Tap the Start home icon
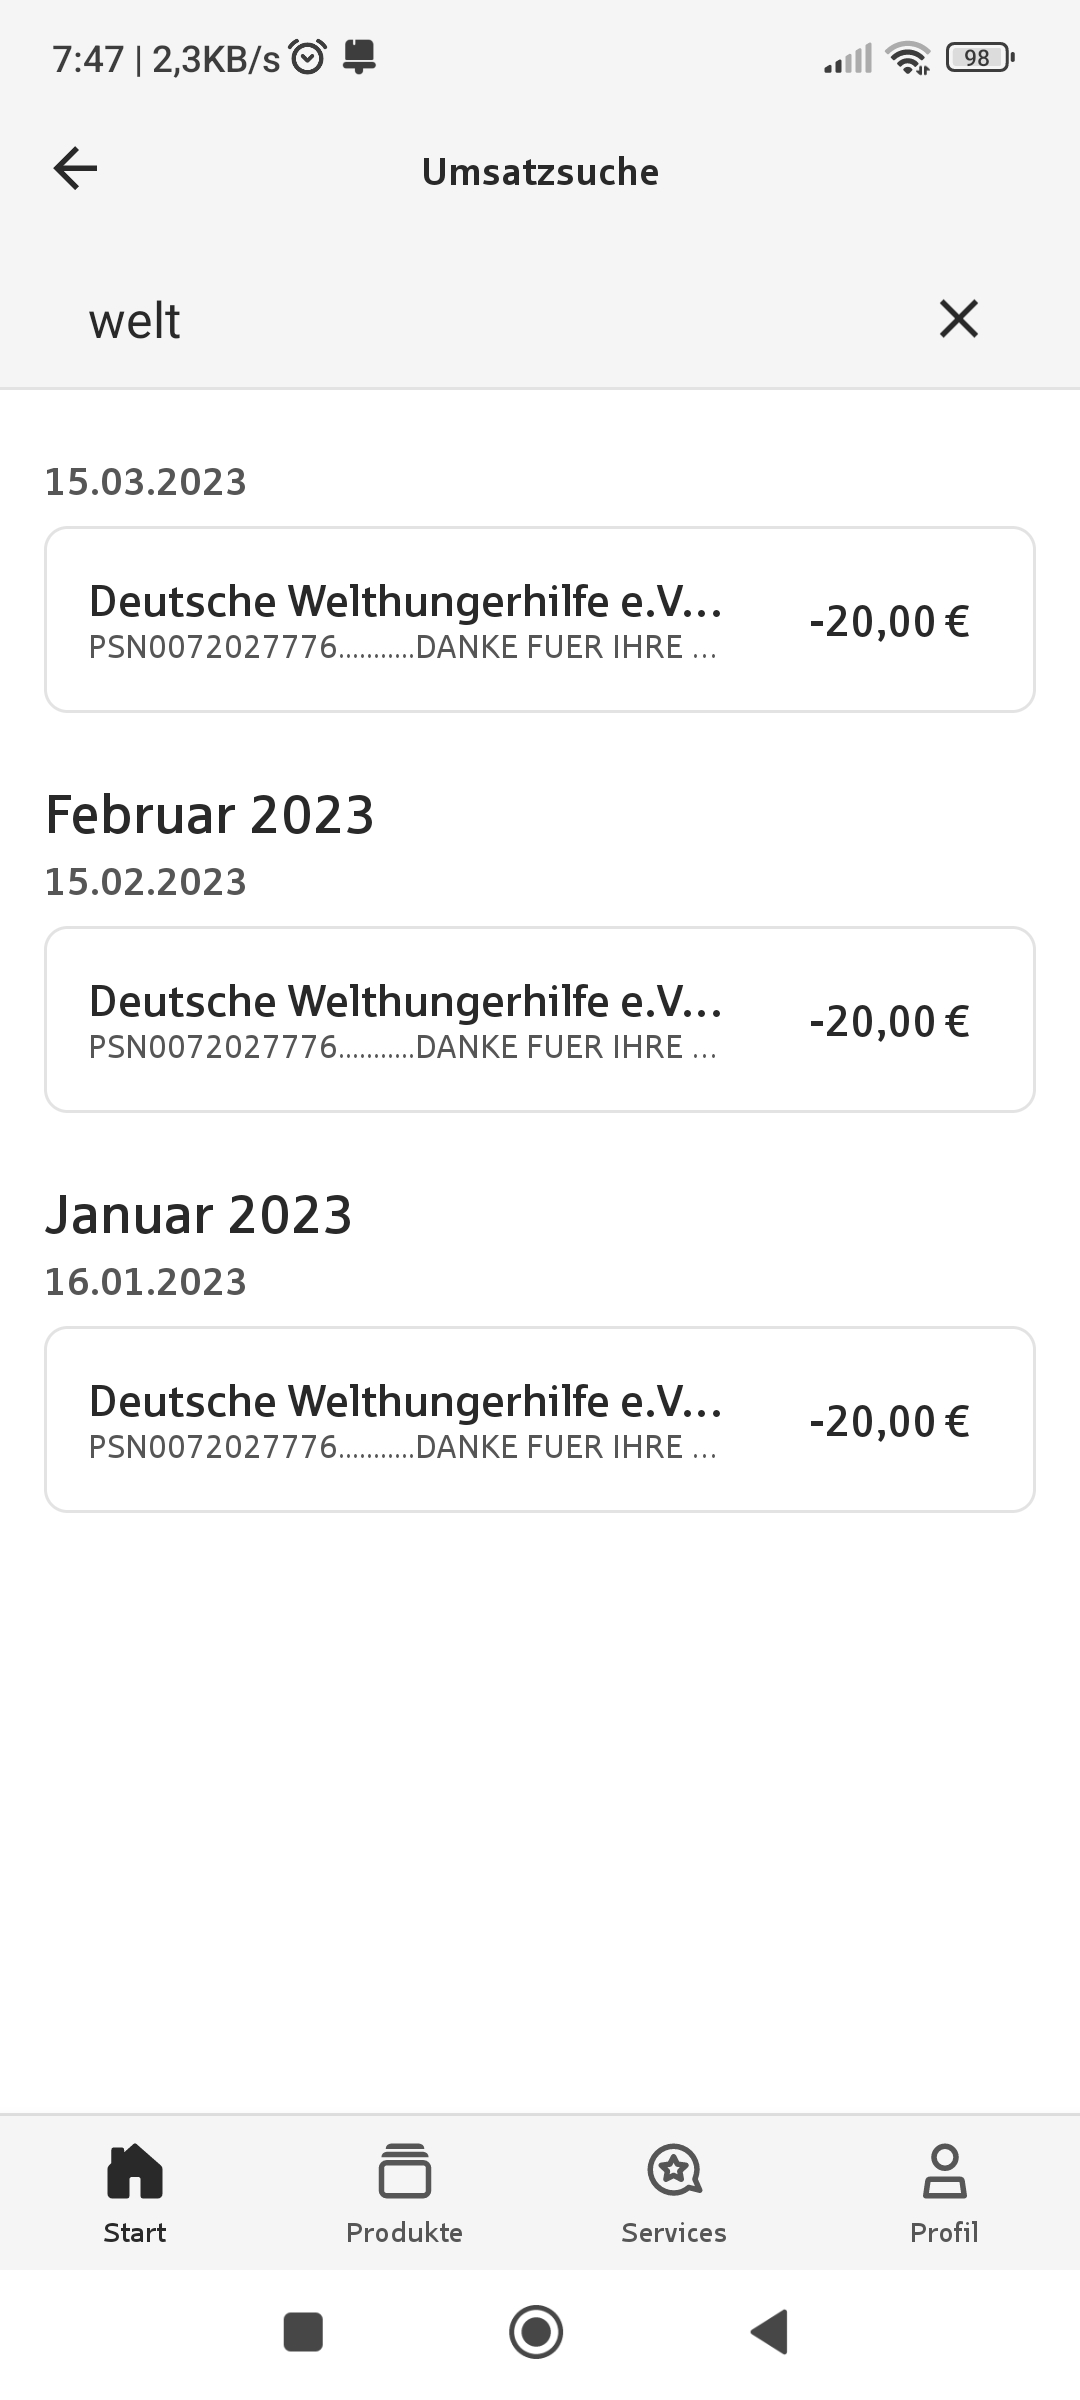 (x=135, y=2172)
